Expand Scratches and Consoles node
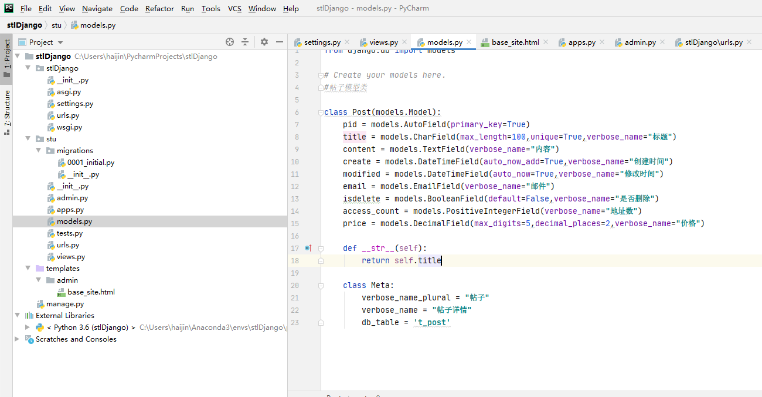This screenshot has width=762, height=397. [17, 339]
